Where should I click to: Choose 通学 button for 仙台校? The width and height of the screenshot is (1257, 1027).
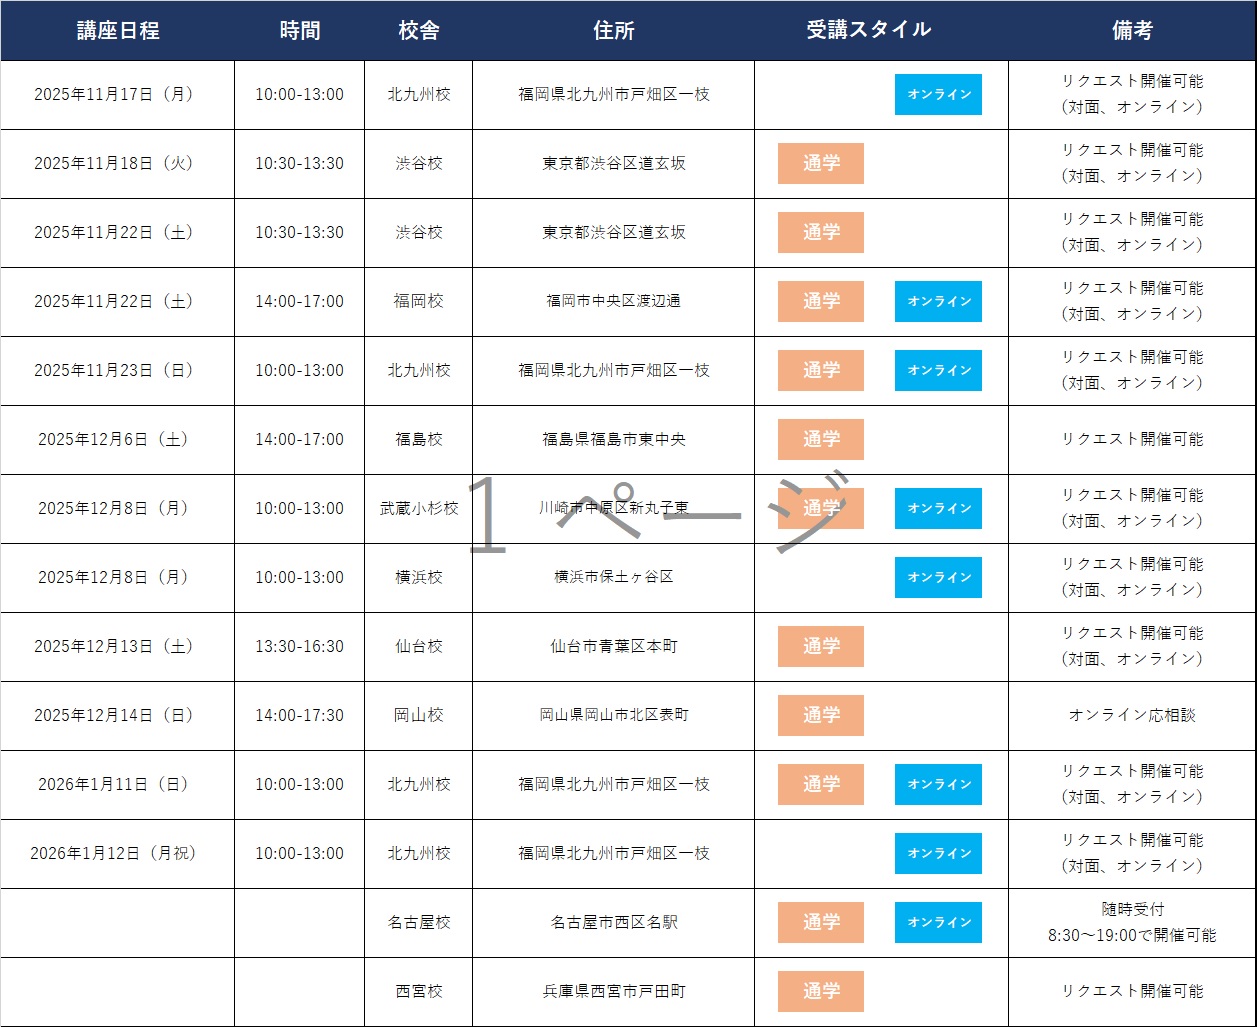coord(821,647)
